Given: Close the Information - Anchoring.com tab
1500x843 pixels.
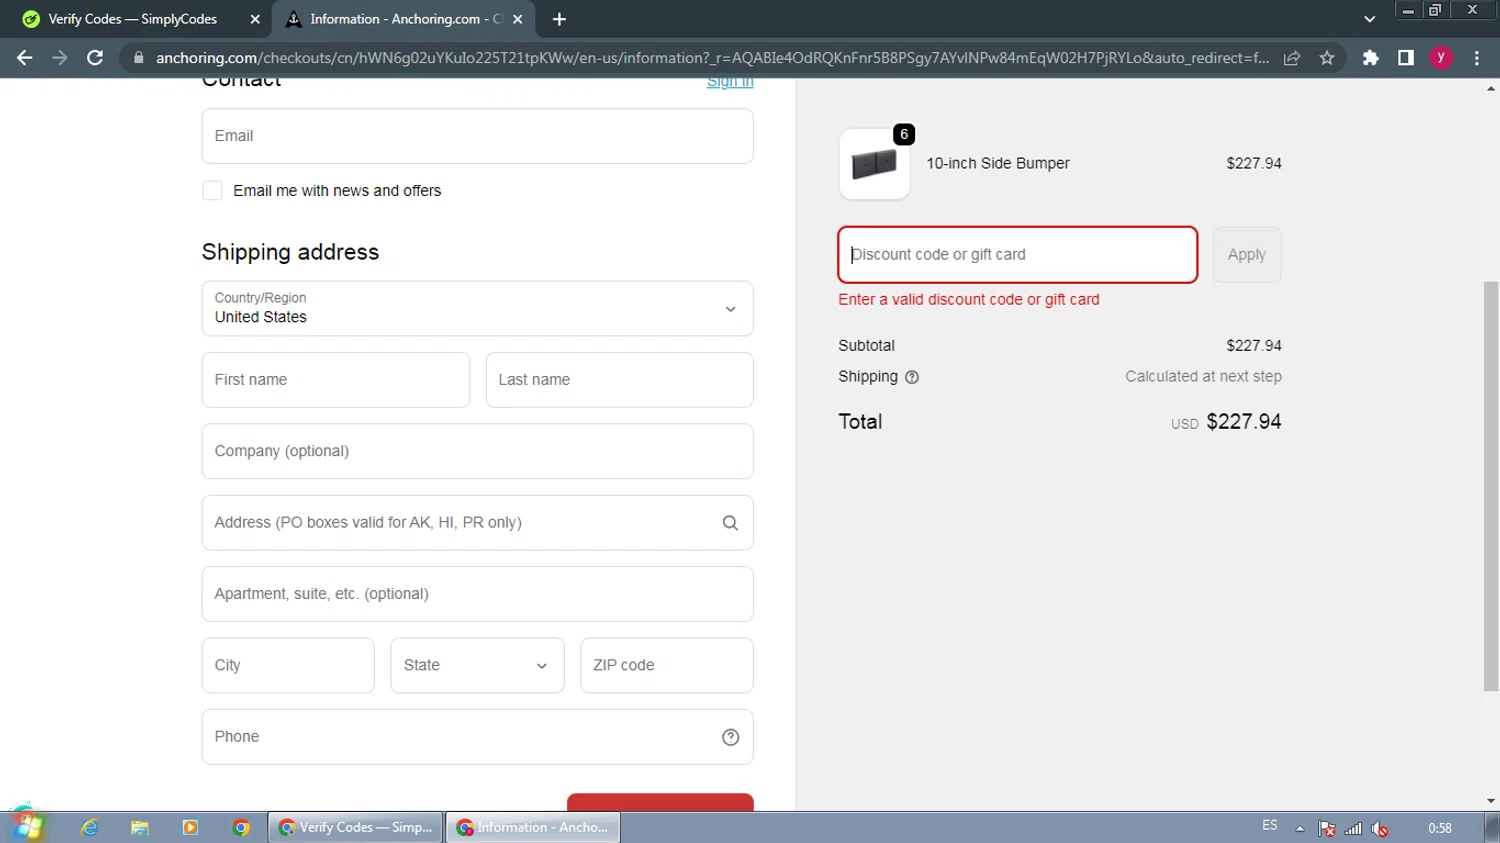Looking at the screenshot, I should (518, 19).
